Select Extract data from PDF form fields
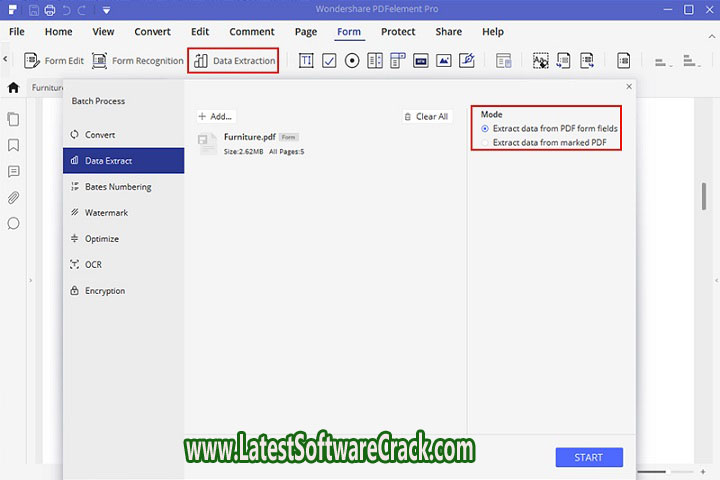The height and width of the screenshot is (480, 720). (x=549, y=129)
